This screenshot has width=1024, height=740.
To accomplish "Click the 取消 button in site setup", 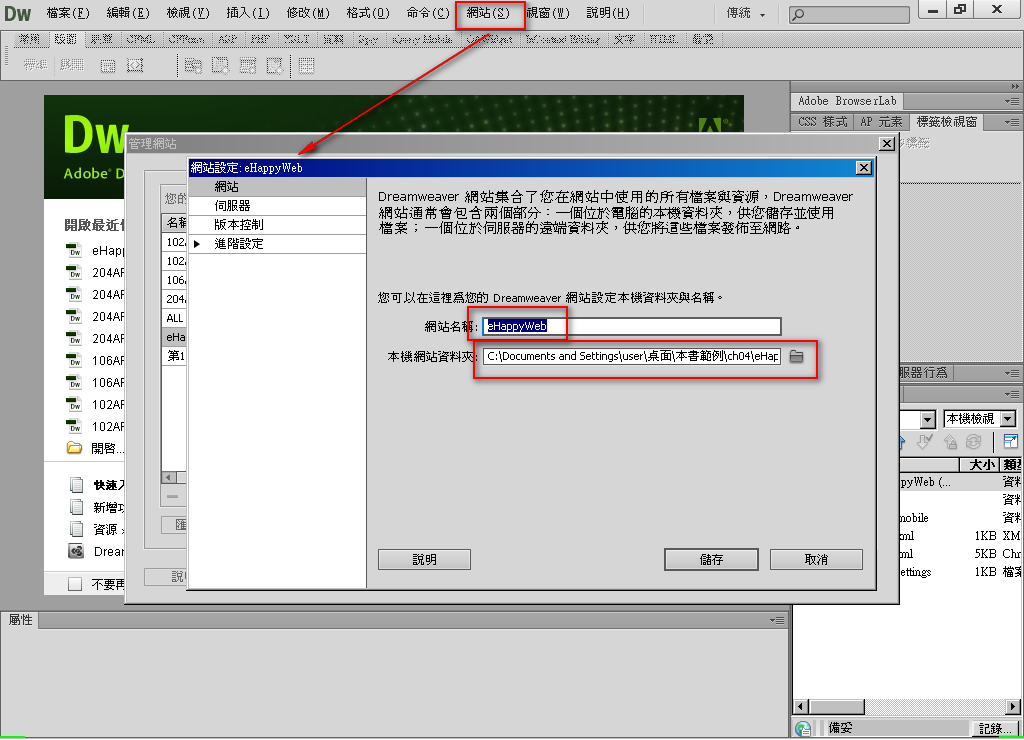I will 816,560.
